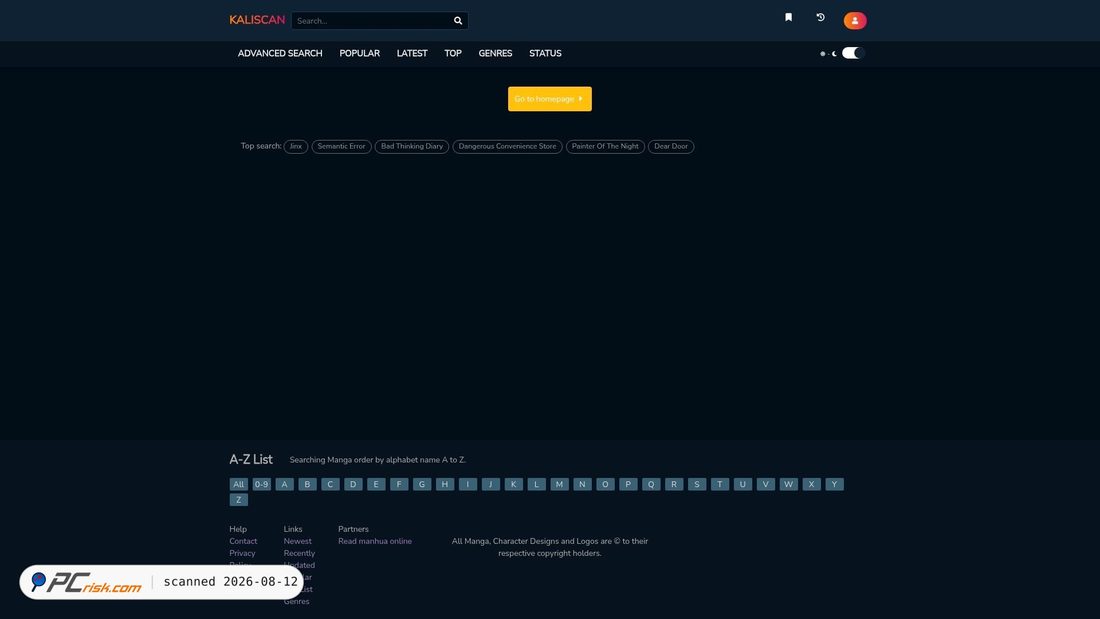The height and width of the screenshot is (619, 1100).
Task: Choose letter P in A-Z list
Action: [628, 484]
